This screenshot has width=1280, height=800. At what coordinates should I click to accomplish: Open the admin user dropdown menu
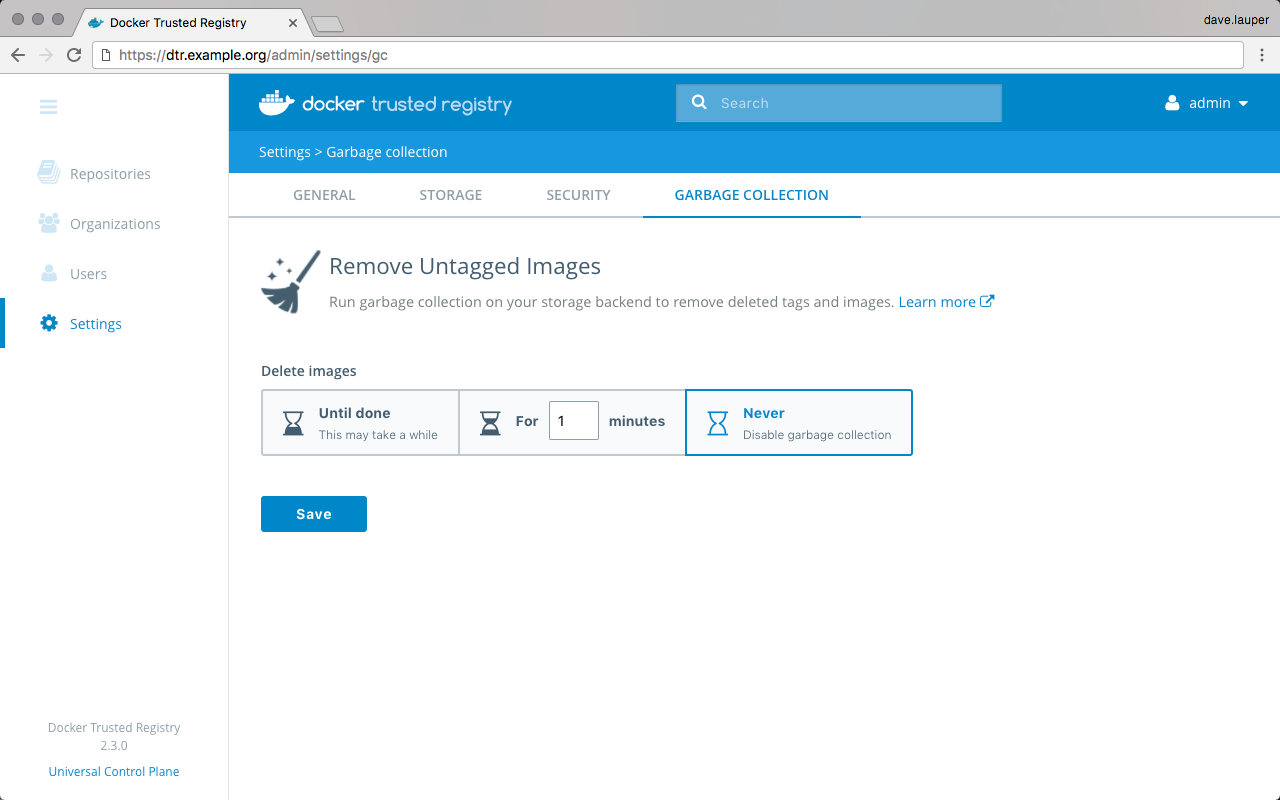tap(1207, 103)
